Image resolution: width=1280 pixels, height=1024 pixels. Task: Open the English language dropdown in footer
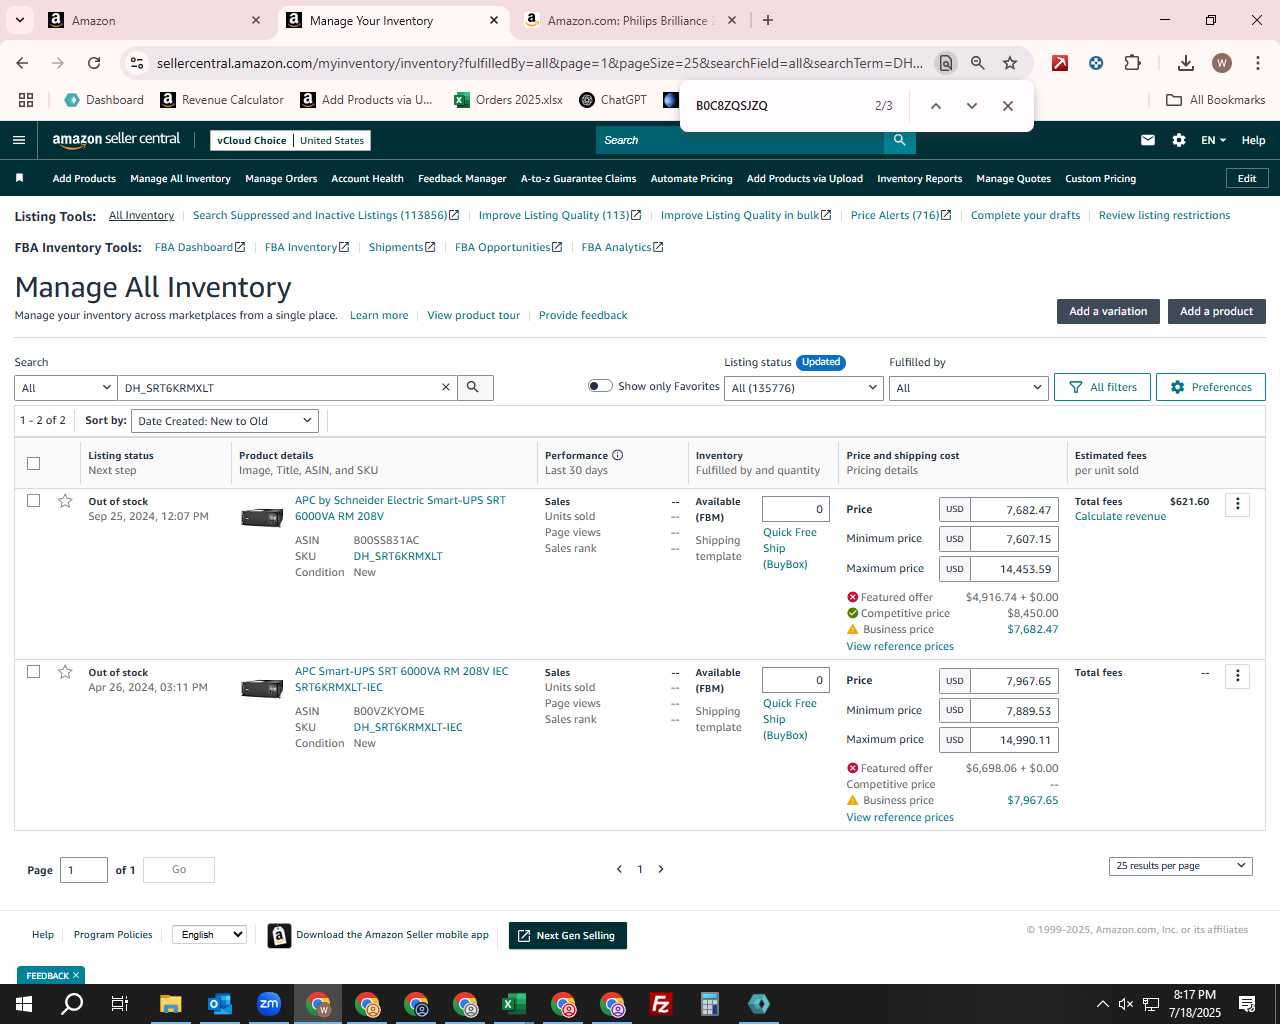click(209, 935)
